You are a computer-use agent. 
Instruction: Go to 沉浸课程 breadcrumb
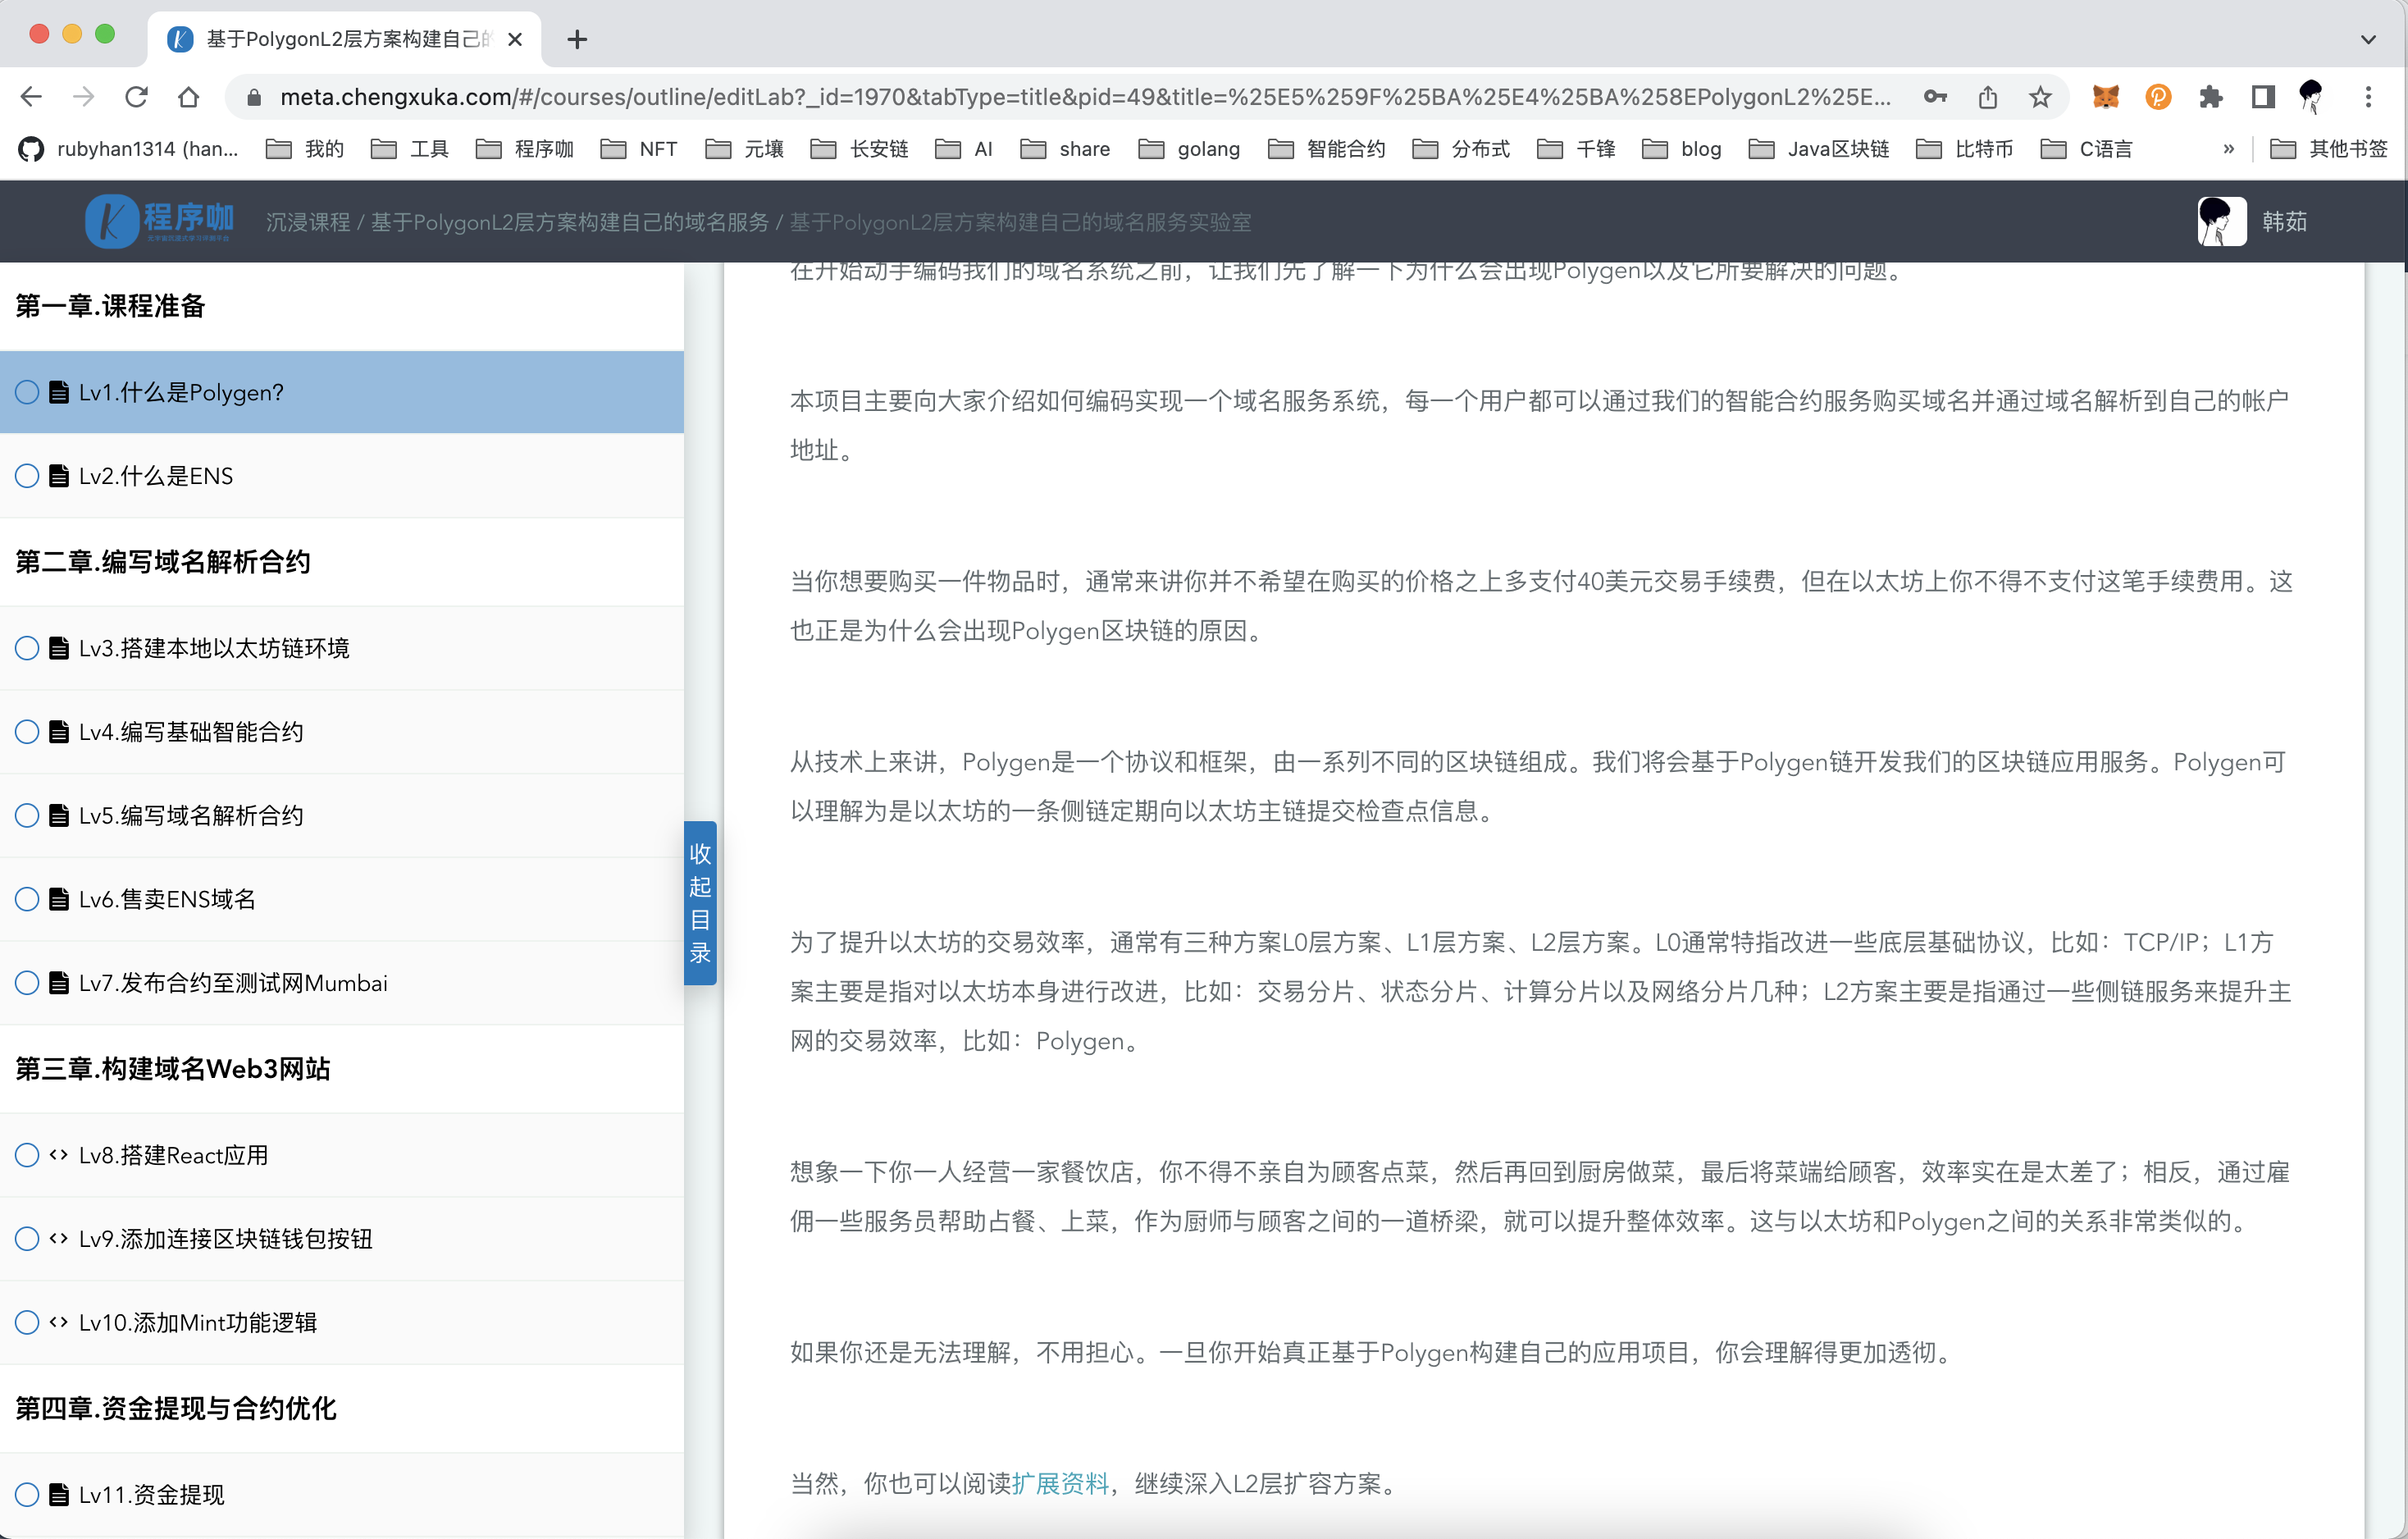coord(308,222)
